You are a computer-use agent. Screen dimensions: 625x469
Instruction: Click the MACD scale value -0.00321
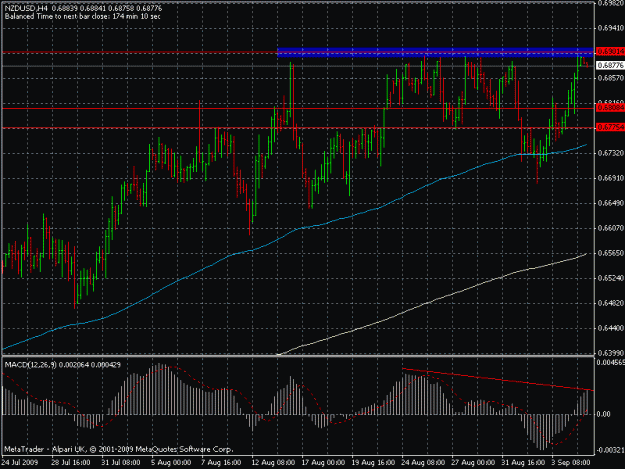pyautogui.click(x=611, y=450)
